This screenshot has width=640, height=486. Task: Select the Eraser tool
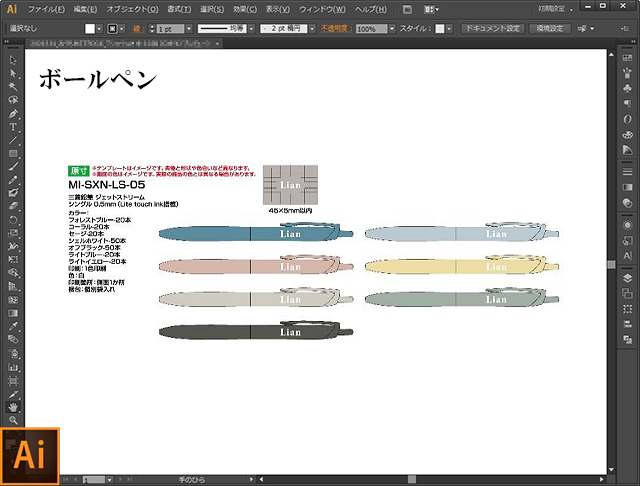click(x=13, y=206)
